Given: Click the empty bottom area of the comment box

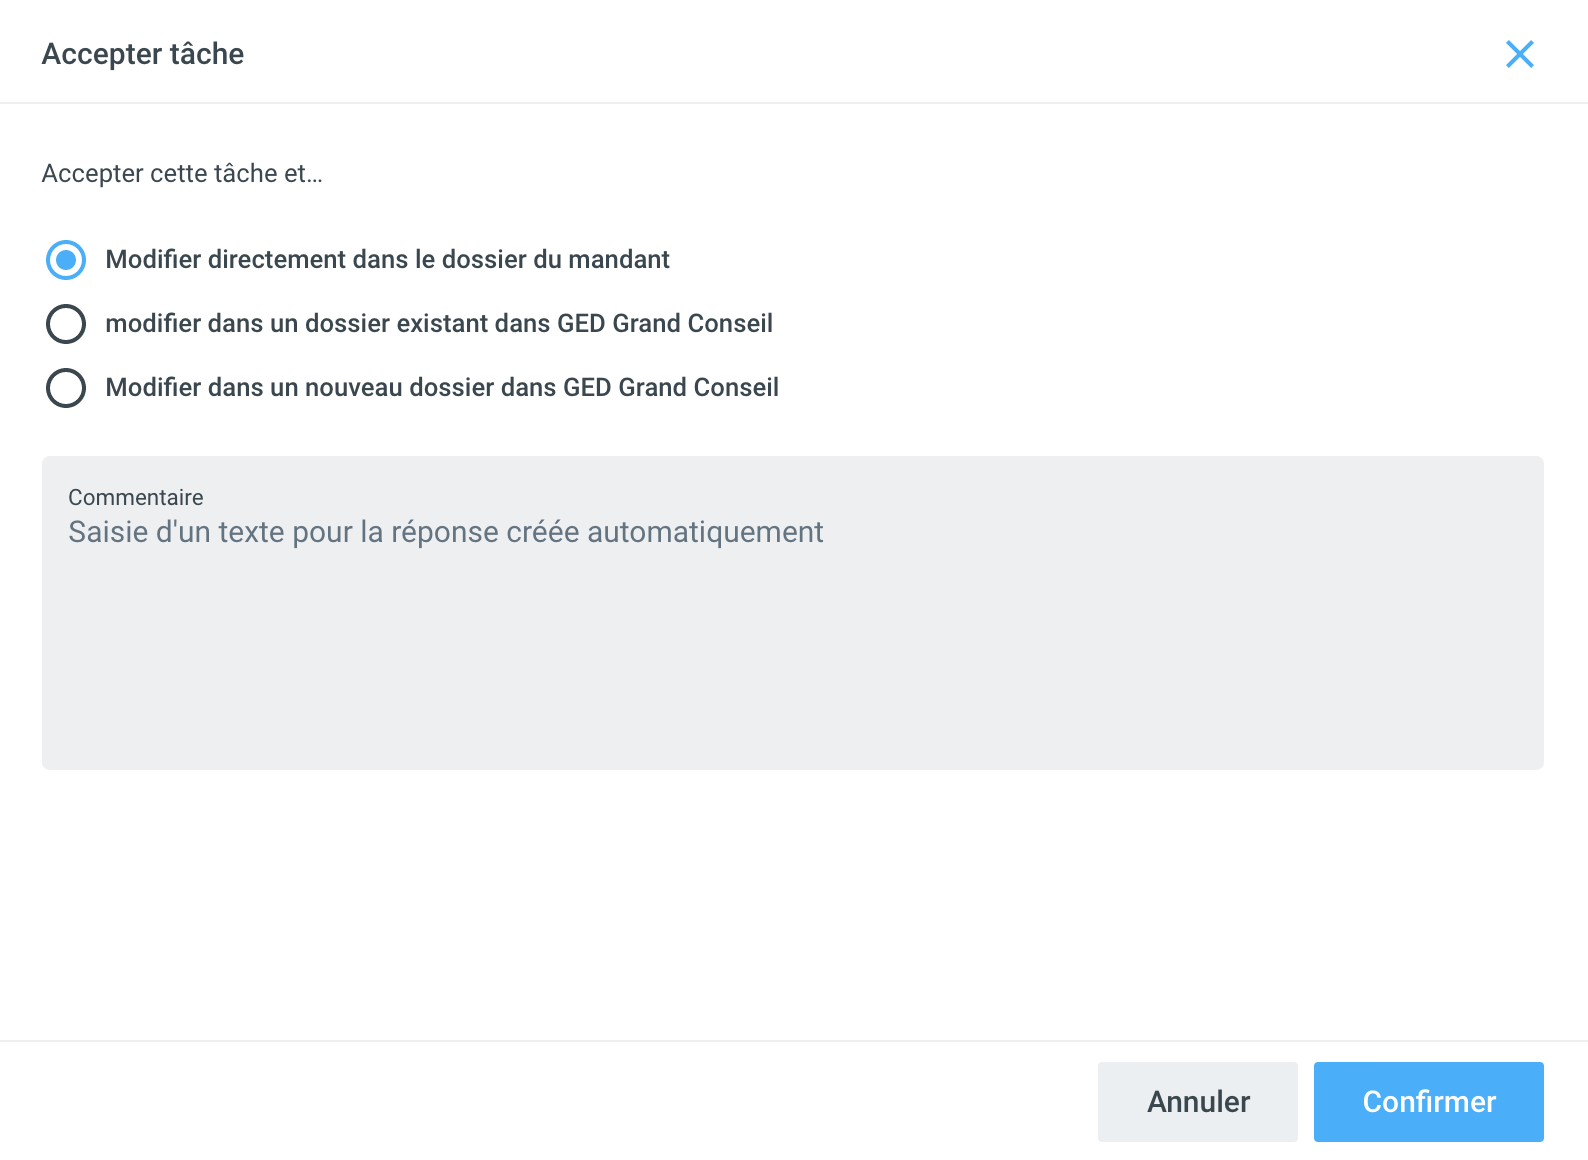Looking at the screenshot, I should 792,710.
